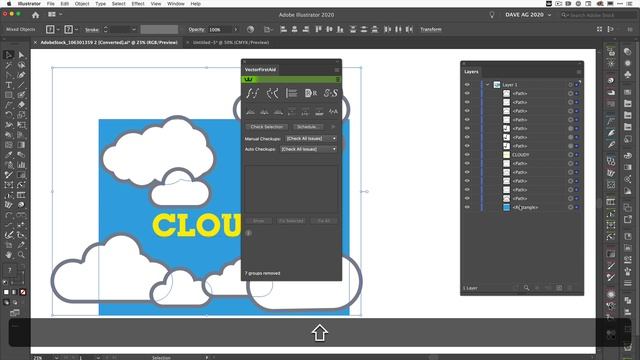Click the fill color swatch in control bar
The width and height of the screenshot is (640, 360).
[x=50, y=29]
